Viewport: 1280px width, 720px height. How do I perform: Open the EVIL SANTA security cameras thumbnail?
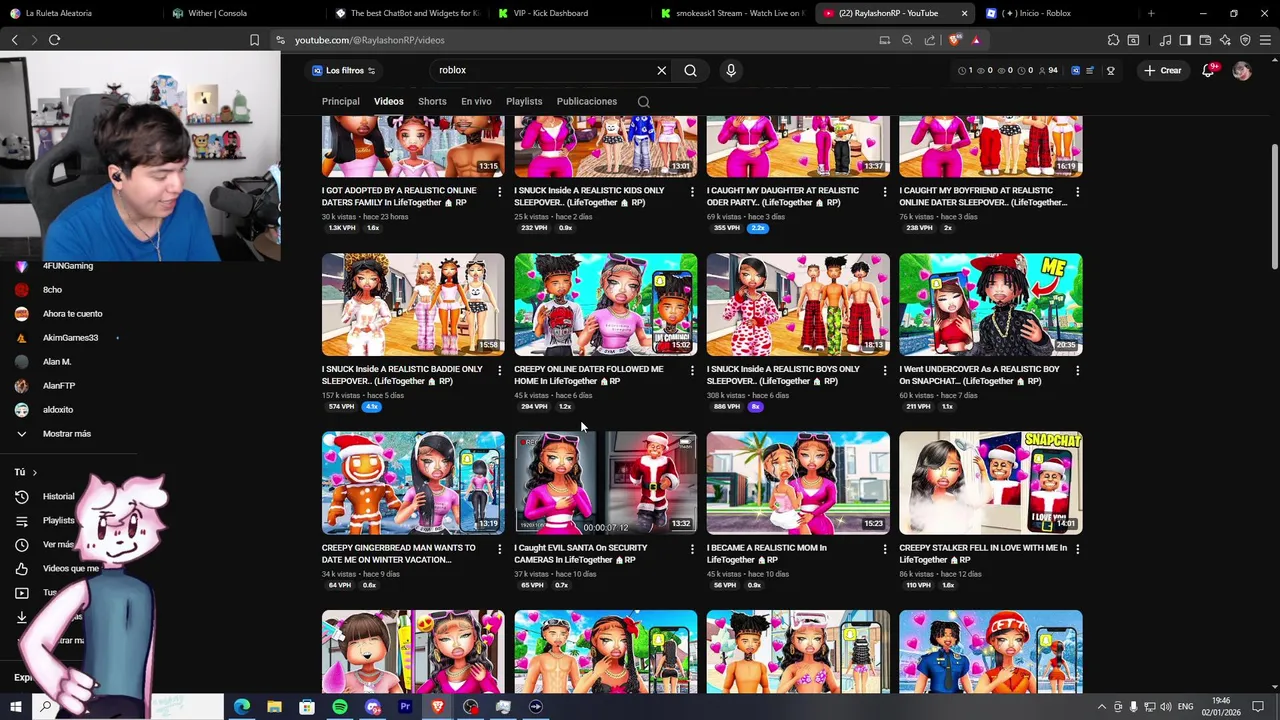605,483
